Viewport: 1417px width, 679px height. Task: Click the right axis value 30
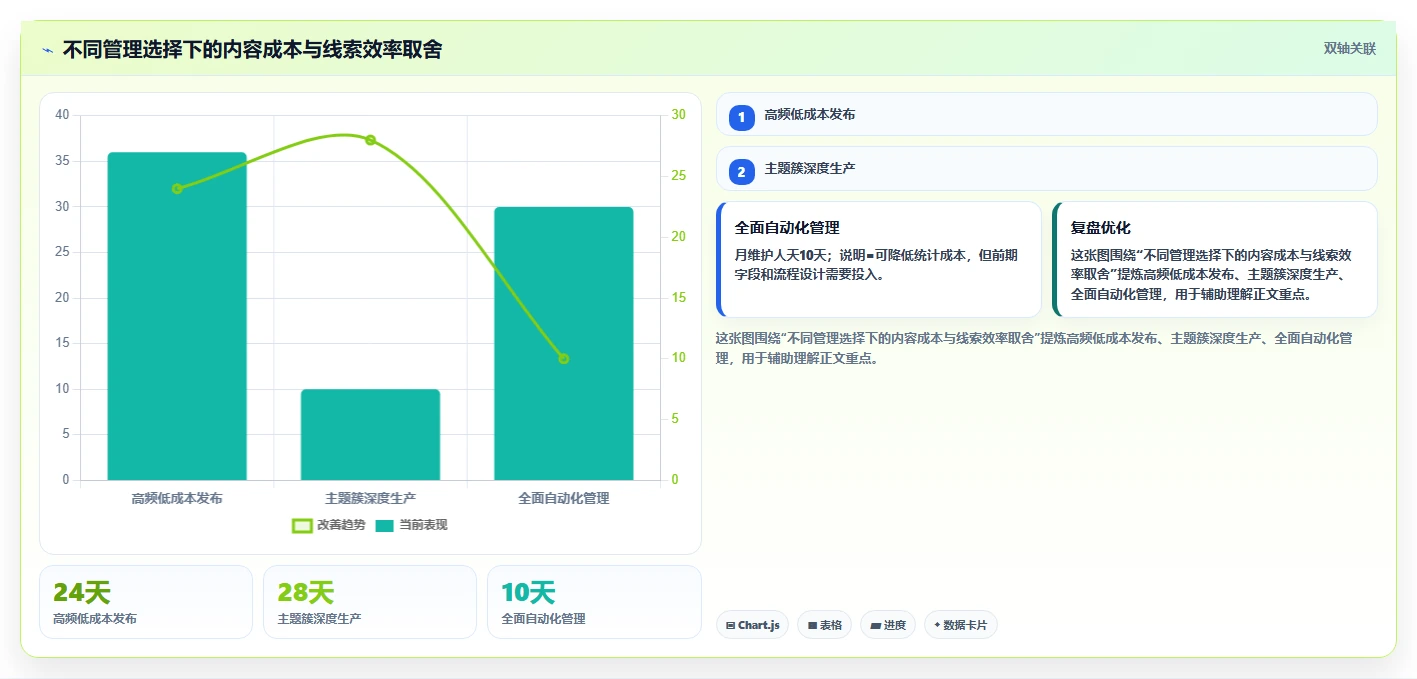pos(679,115)
